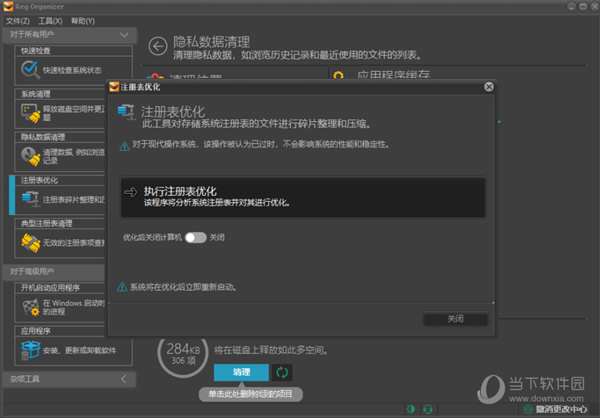Screen dimensions: 600x418
Task: Toggle the 优化后关闭计算机 switch
Action: tap(195, 238)
